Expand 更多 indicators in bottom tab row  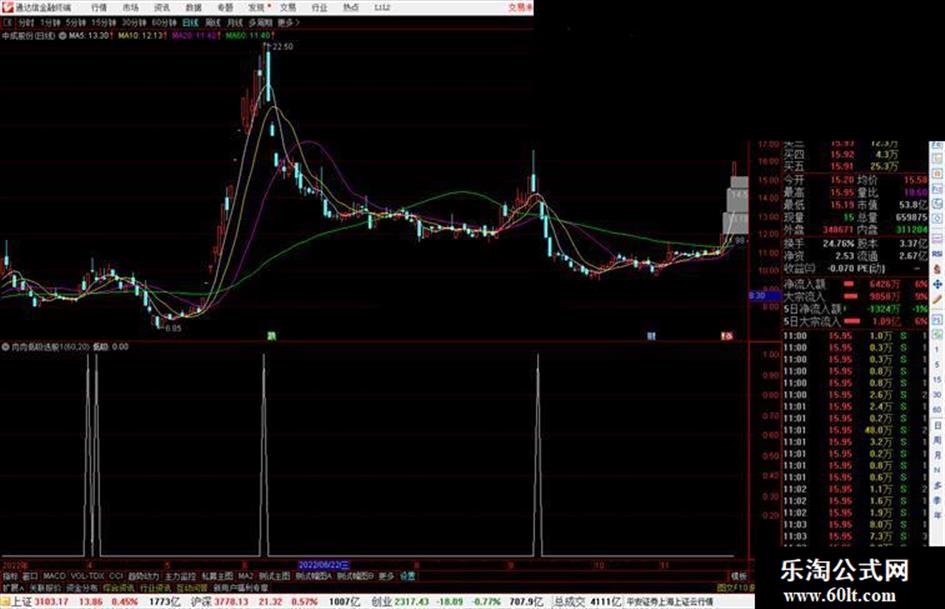[386, 576]
